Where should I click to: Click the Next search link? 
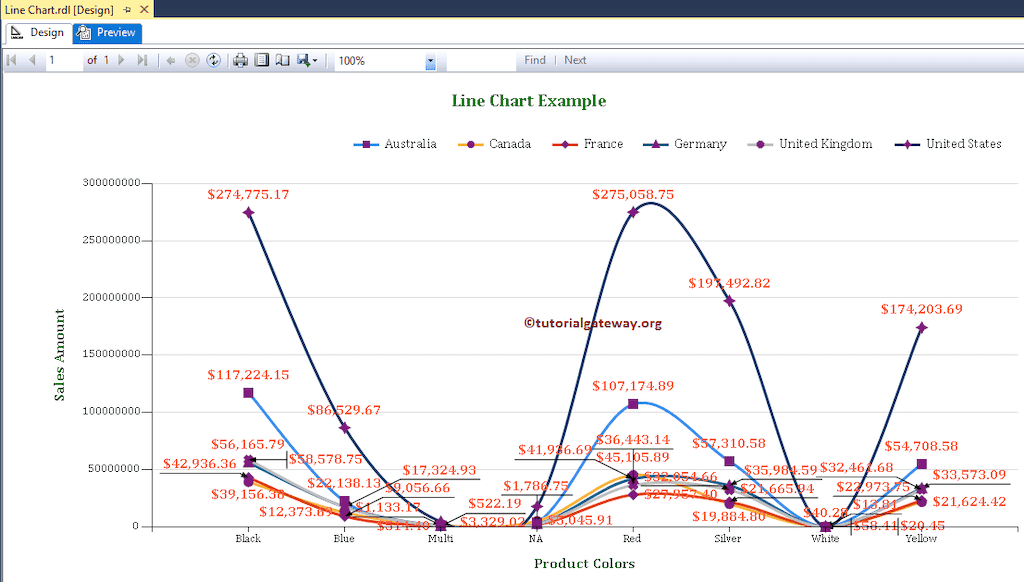(575, 60)
